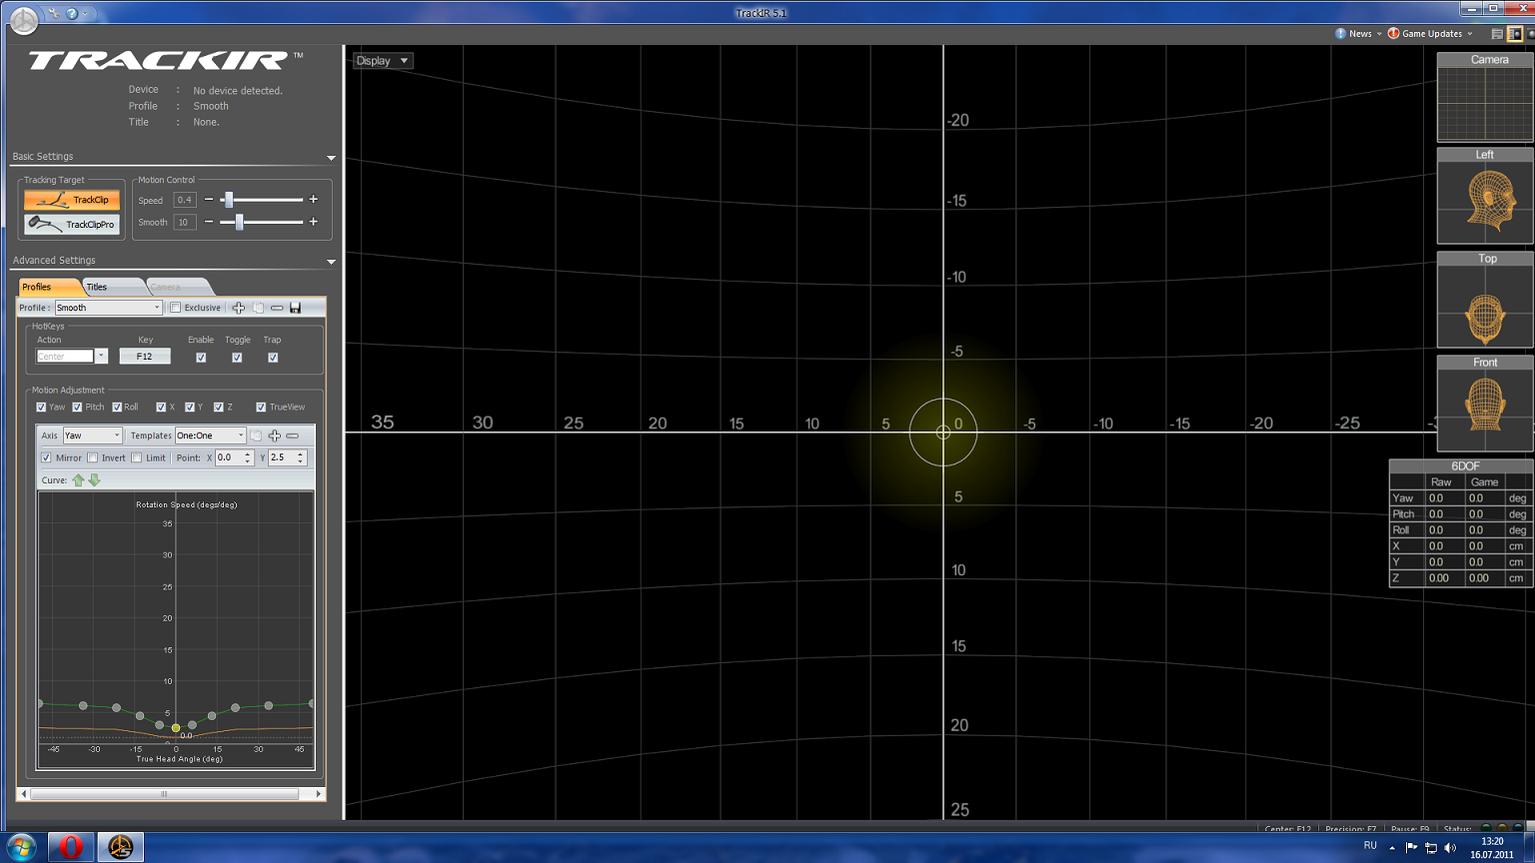Open the blue question mark help icon
The width and height of the screenshot is (1535, 863).
(x=72, y=14)
